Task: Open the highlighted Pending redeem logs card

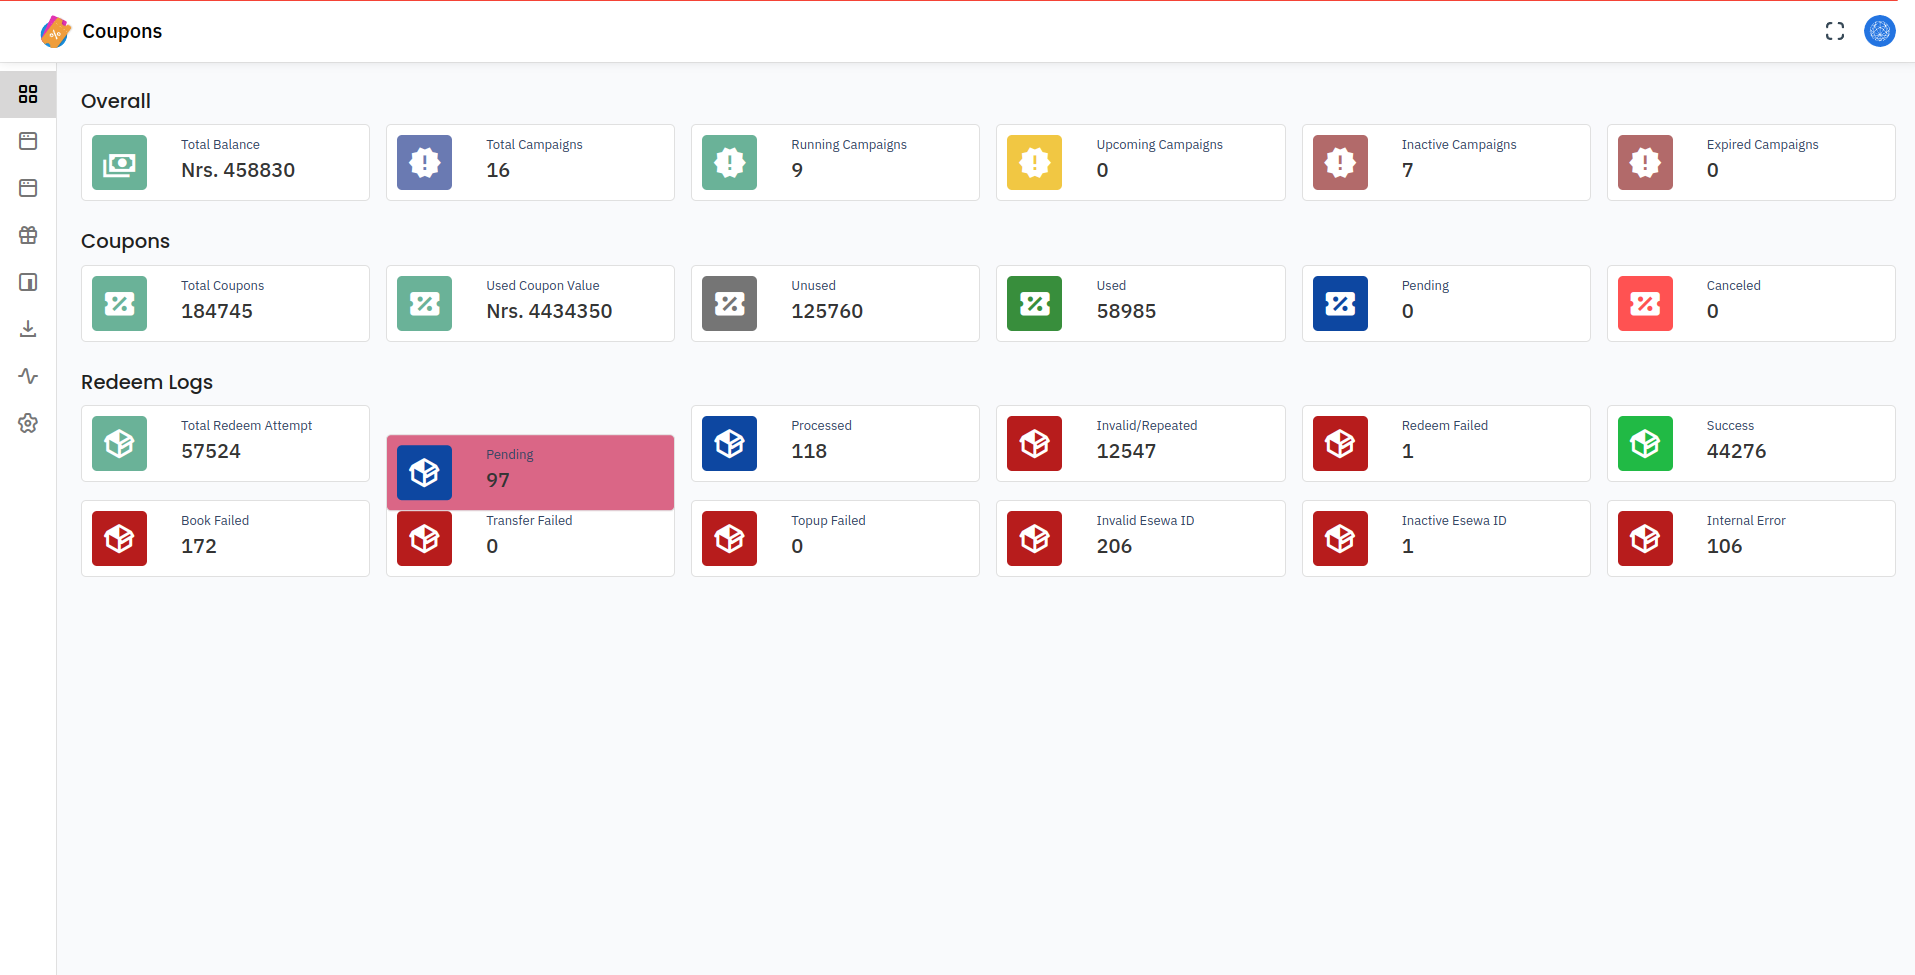Action: point(530,472)
